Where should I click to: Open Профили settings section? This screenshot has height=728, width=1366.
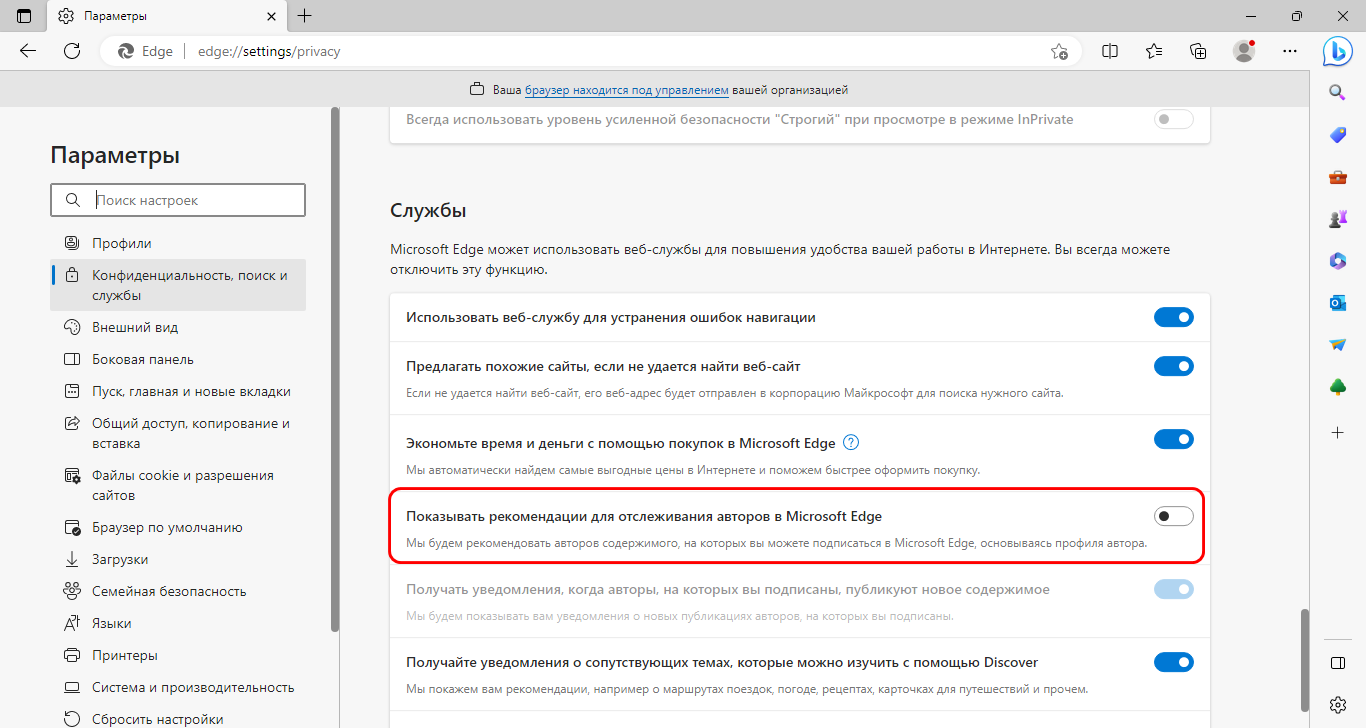click(x=178, y=243)
